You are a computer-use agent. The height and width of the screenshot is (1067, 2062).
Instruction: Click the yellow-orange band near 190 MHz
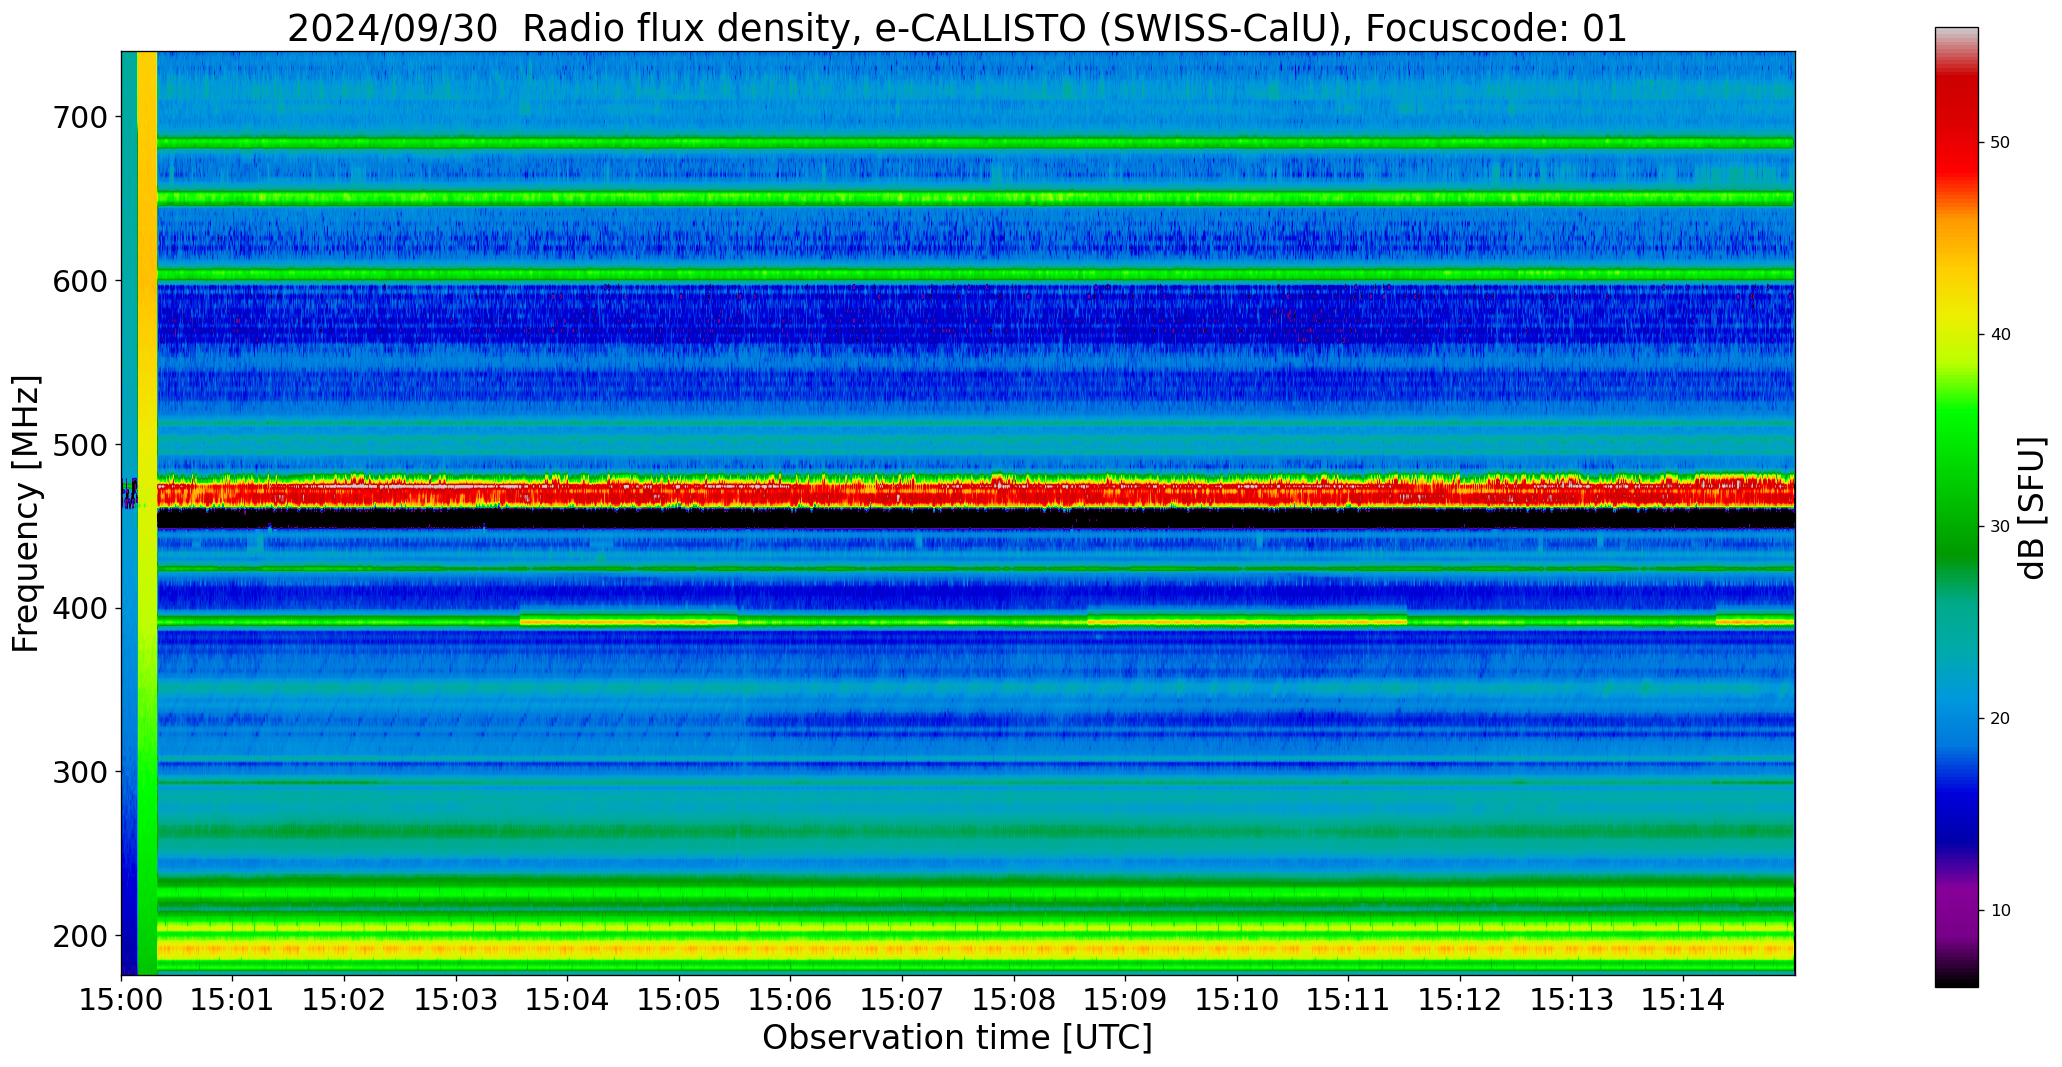[975, 948]
